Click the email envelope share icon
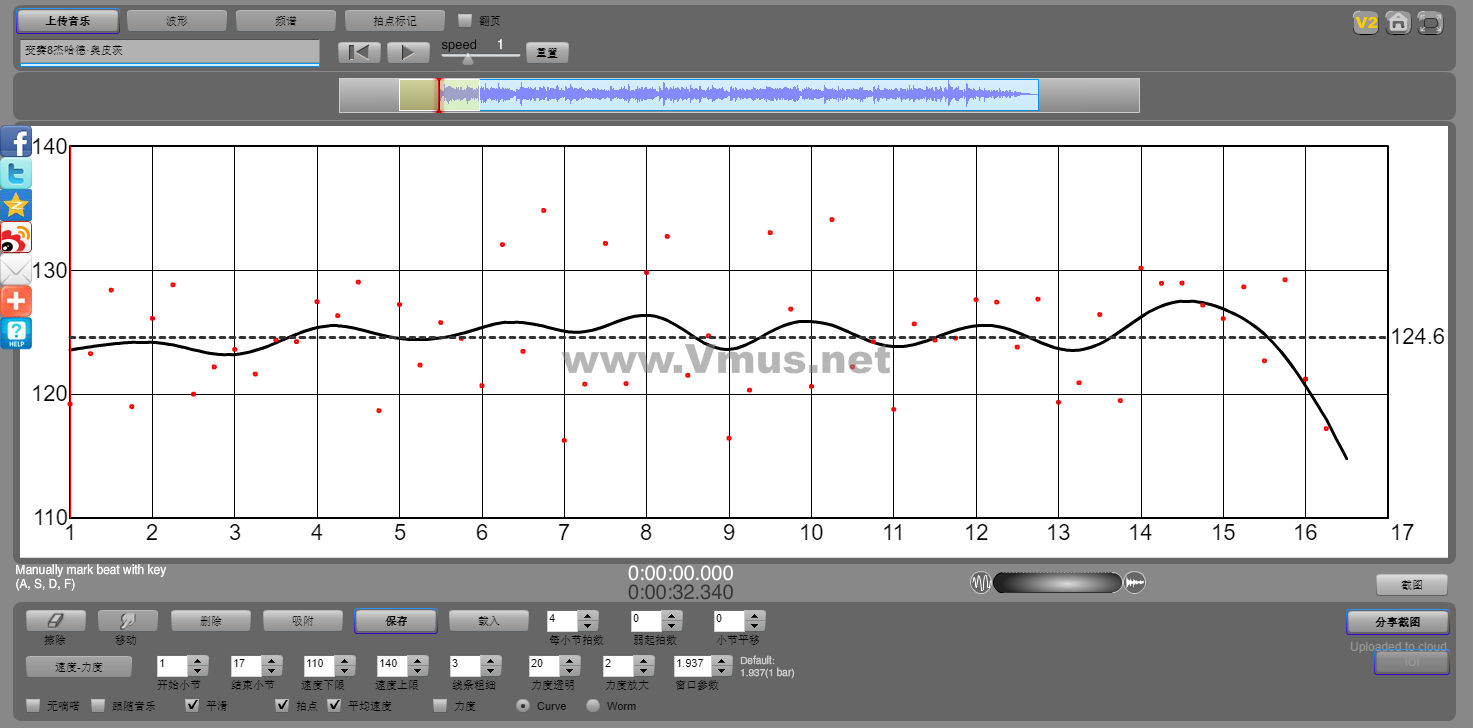Viewport: 1473px width, 728px height. (x=17, y=269)
